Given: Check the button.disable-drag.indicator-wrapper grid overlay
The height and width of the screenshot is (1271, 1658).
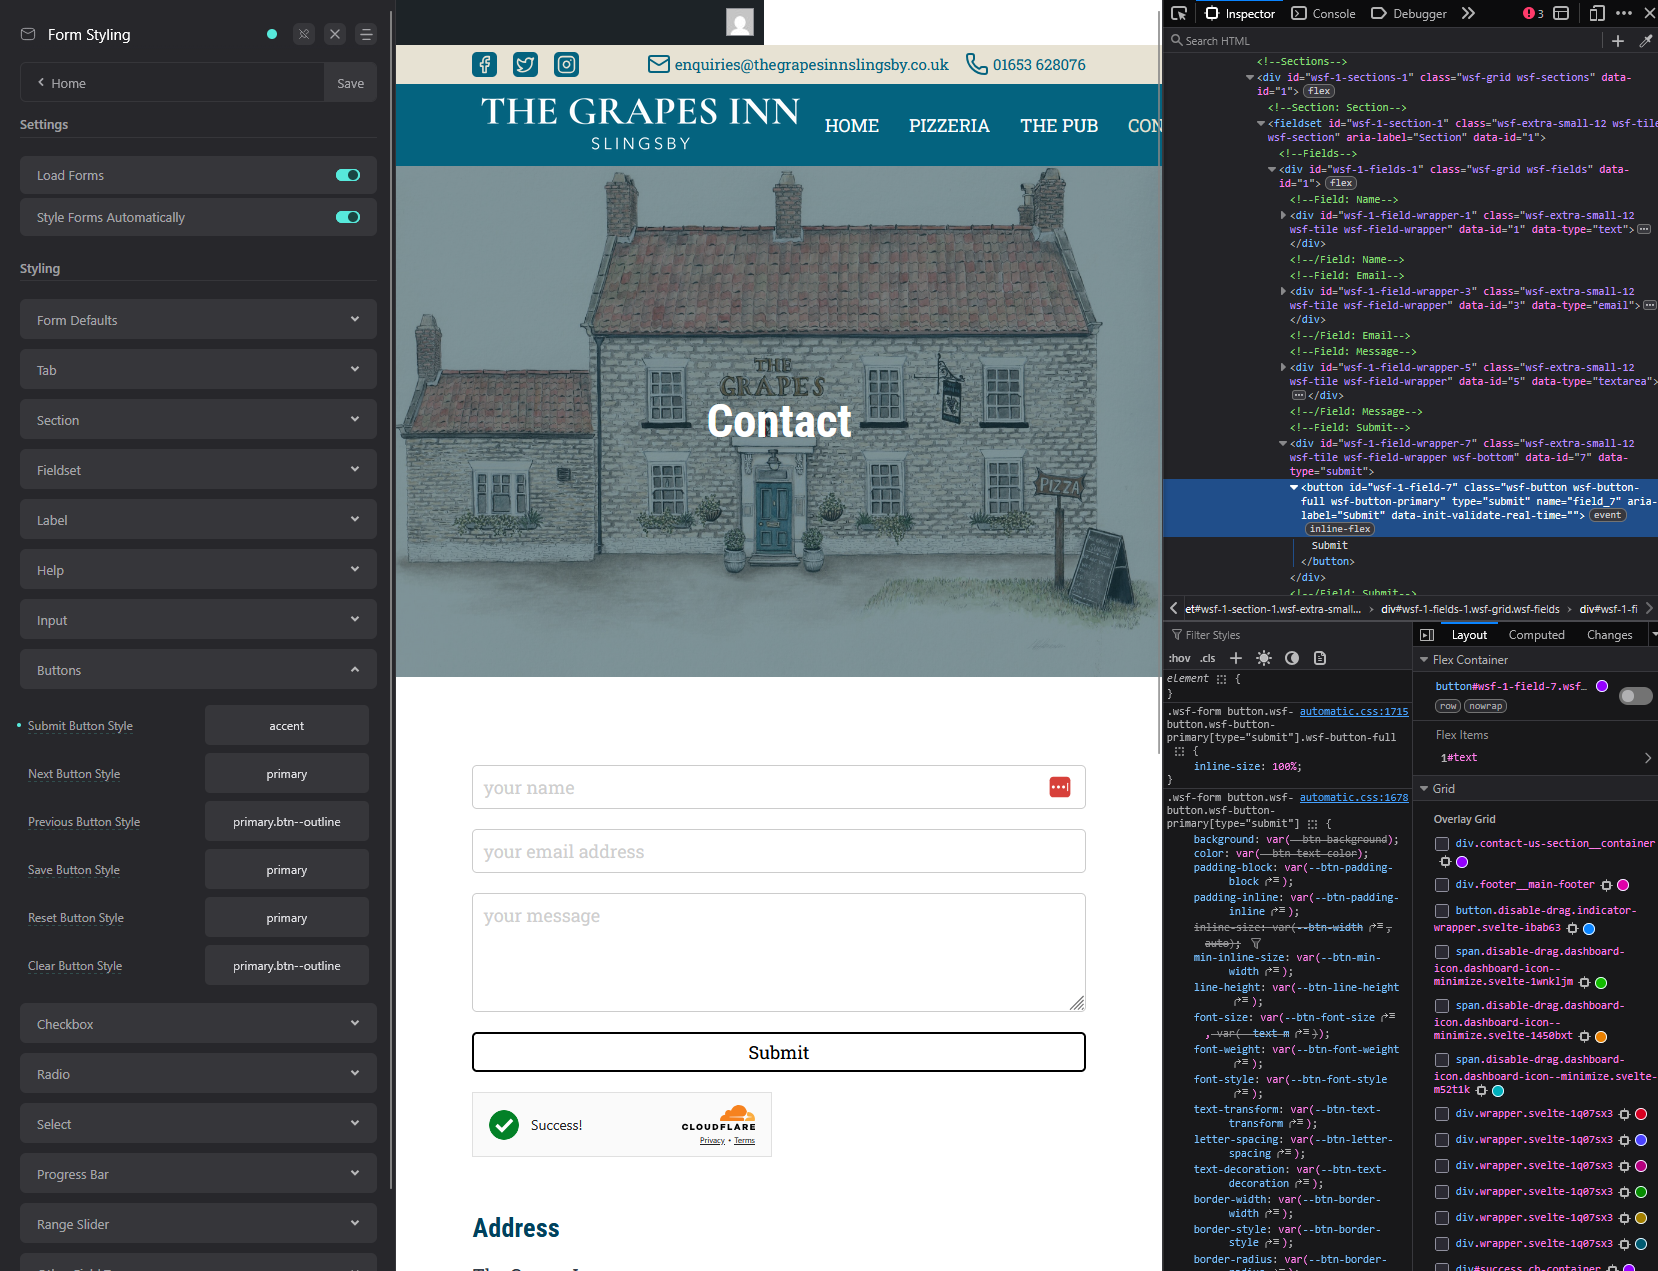Looking at the screenshot, I should tap(1442, 911).
